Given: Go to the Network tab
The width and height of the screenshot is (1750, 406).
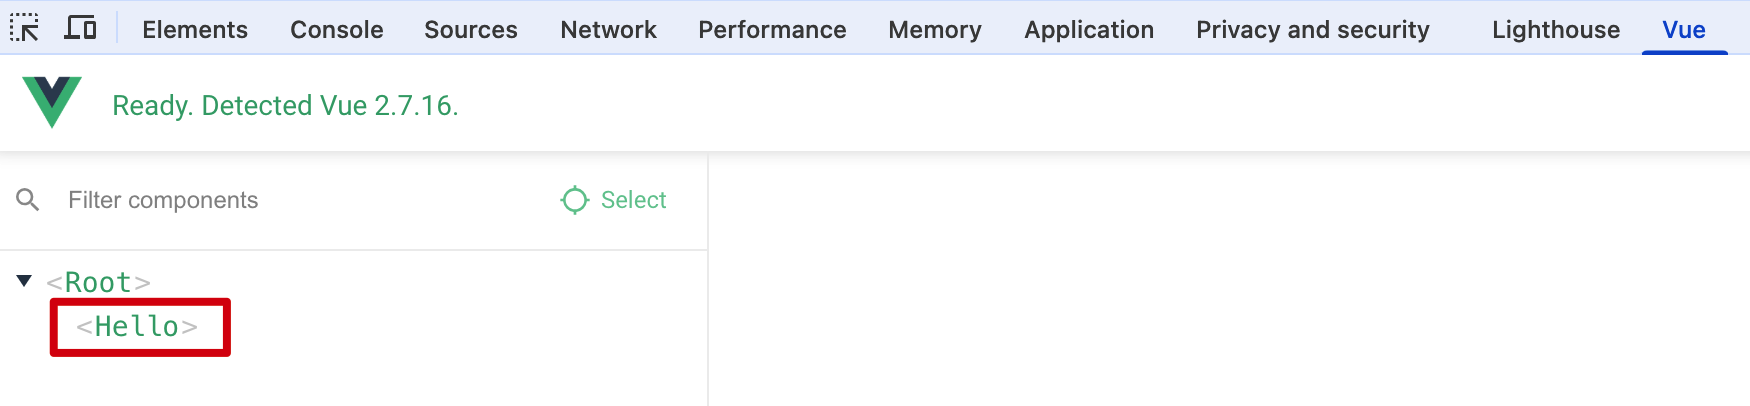Looking at the screenshot, I should click(608, 30).
